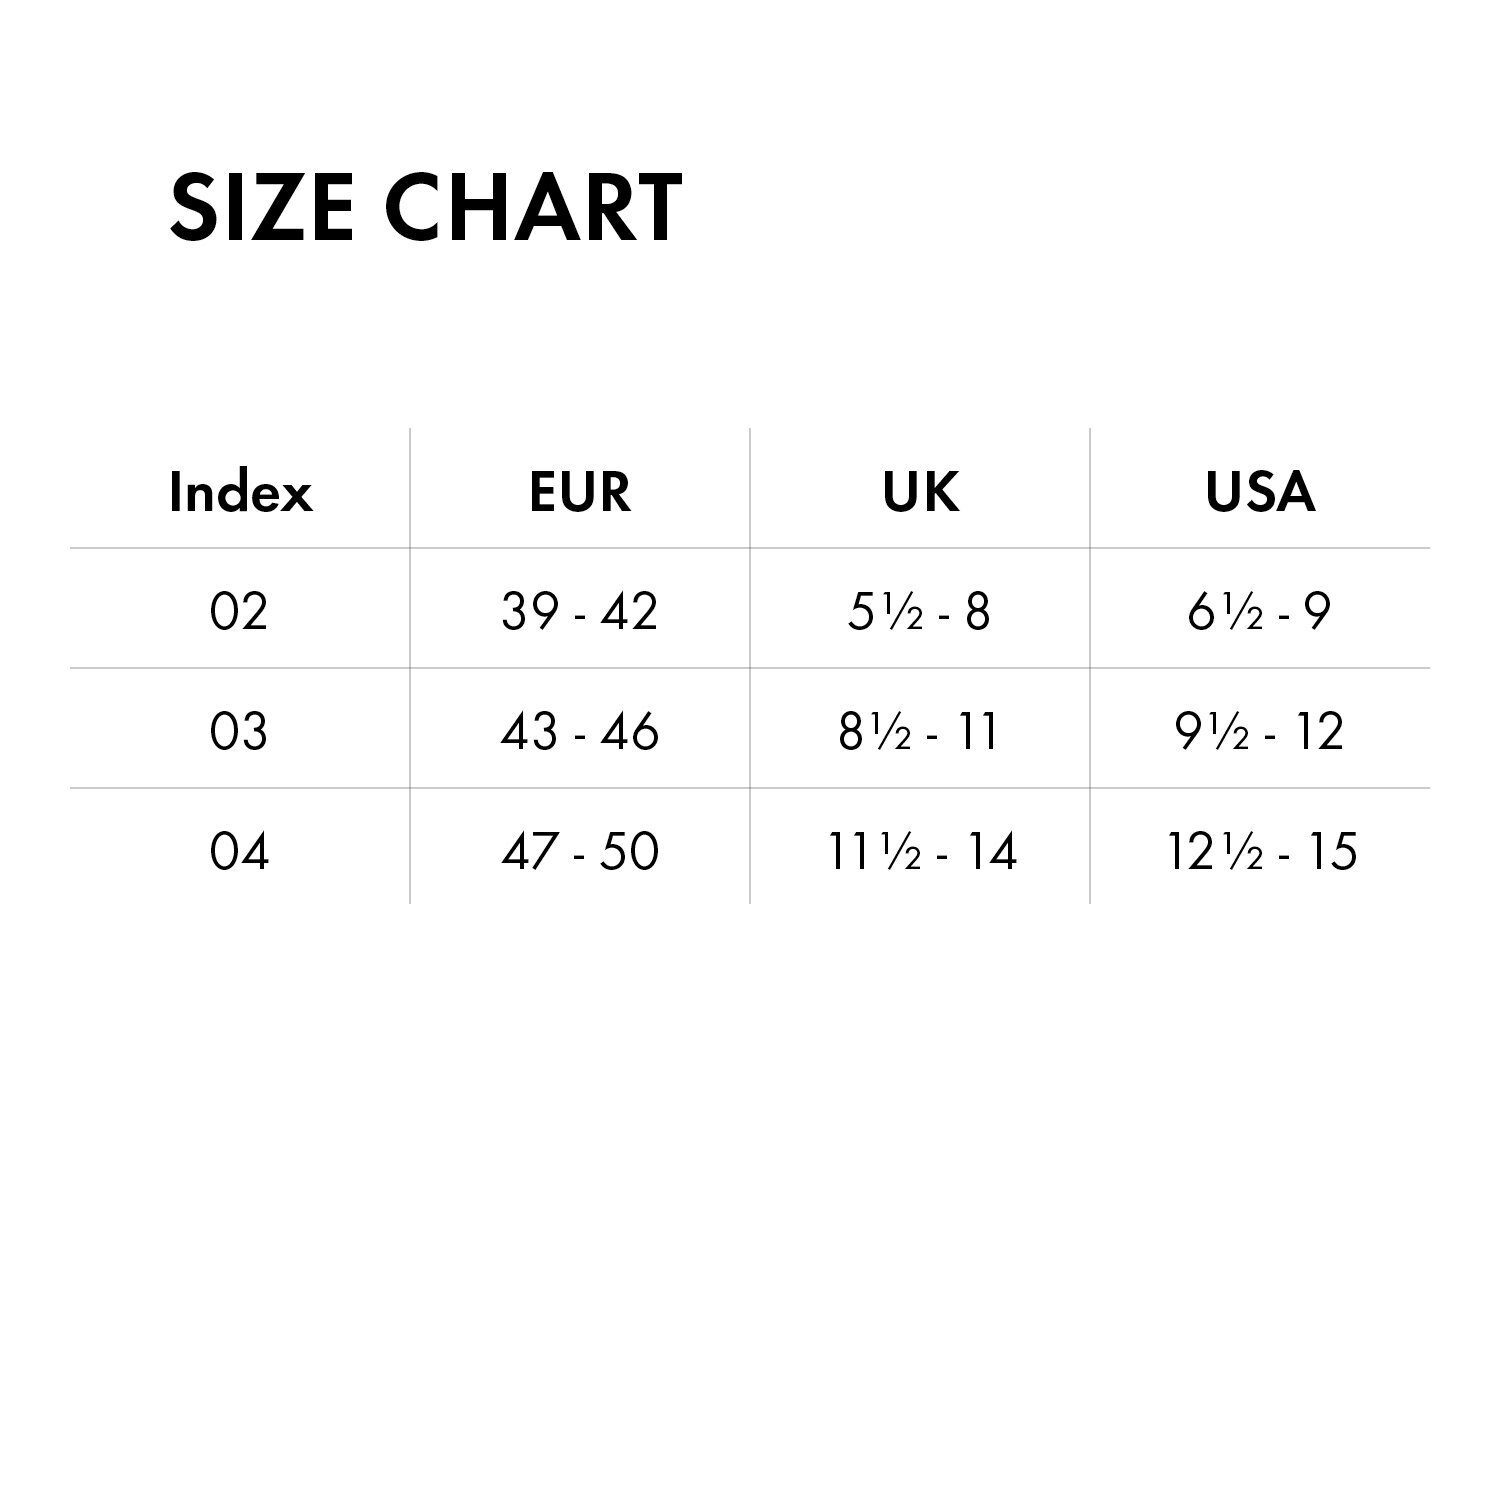This screenshot has width=1500, height=1500.
Task: Click the USA size range 6½ - 9
Action: point(1259,611)
